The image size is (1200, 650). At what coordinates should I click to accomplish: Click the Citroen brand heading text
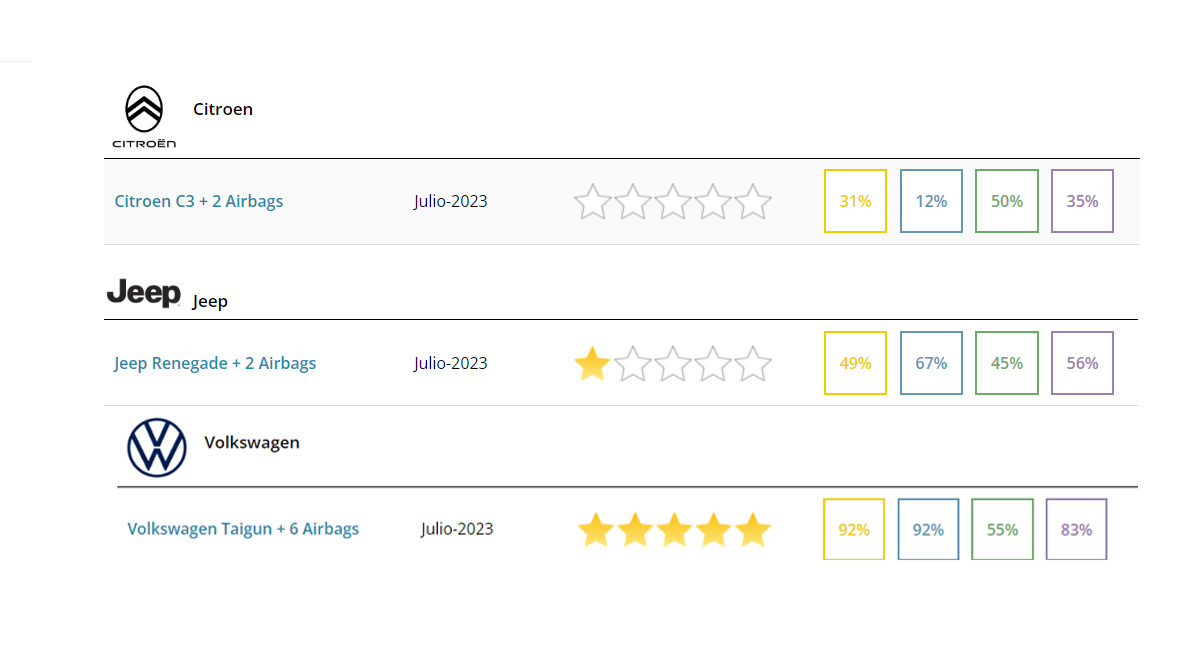click(x=223, y=109)
